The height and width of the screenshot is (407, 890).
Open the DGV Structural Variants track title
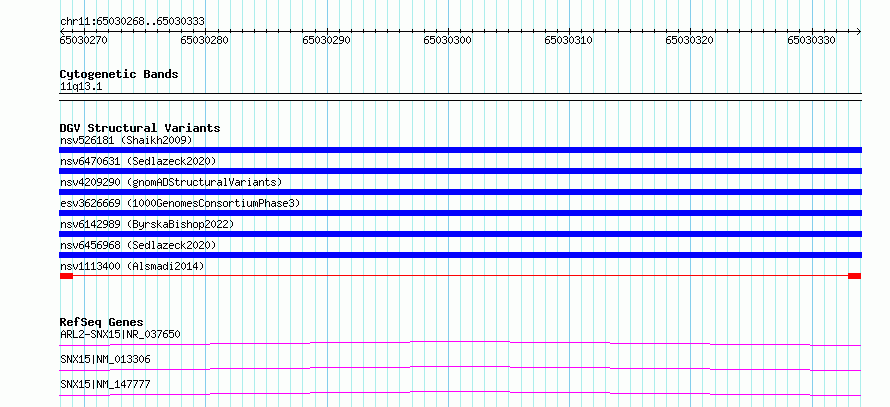140,128
